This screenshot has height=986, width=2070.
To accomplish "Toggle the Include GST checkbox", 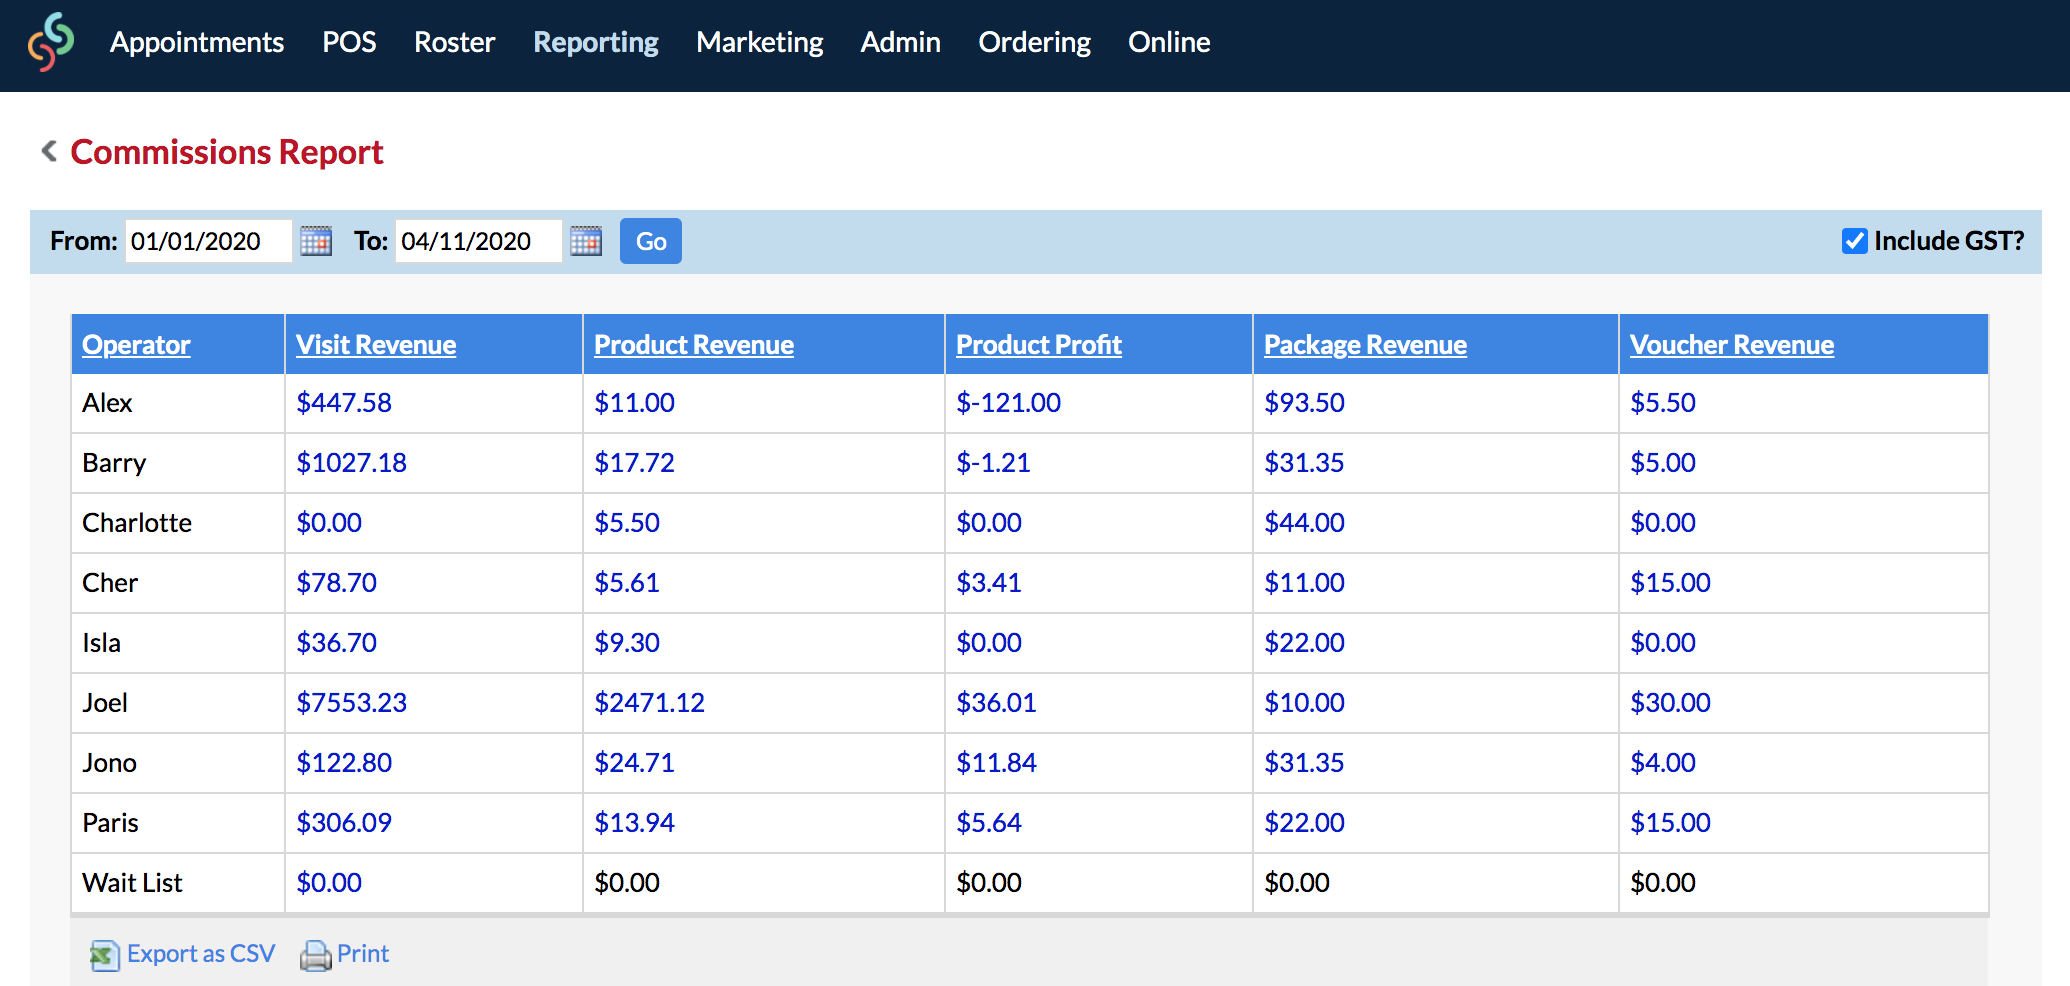I will [1854, 241].
